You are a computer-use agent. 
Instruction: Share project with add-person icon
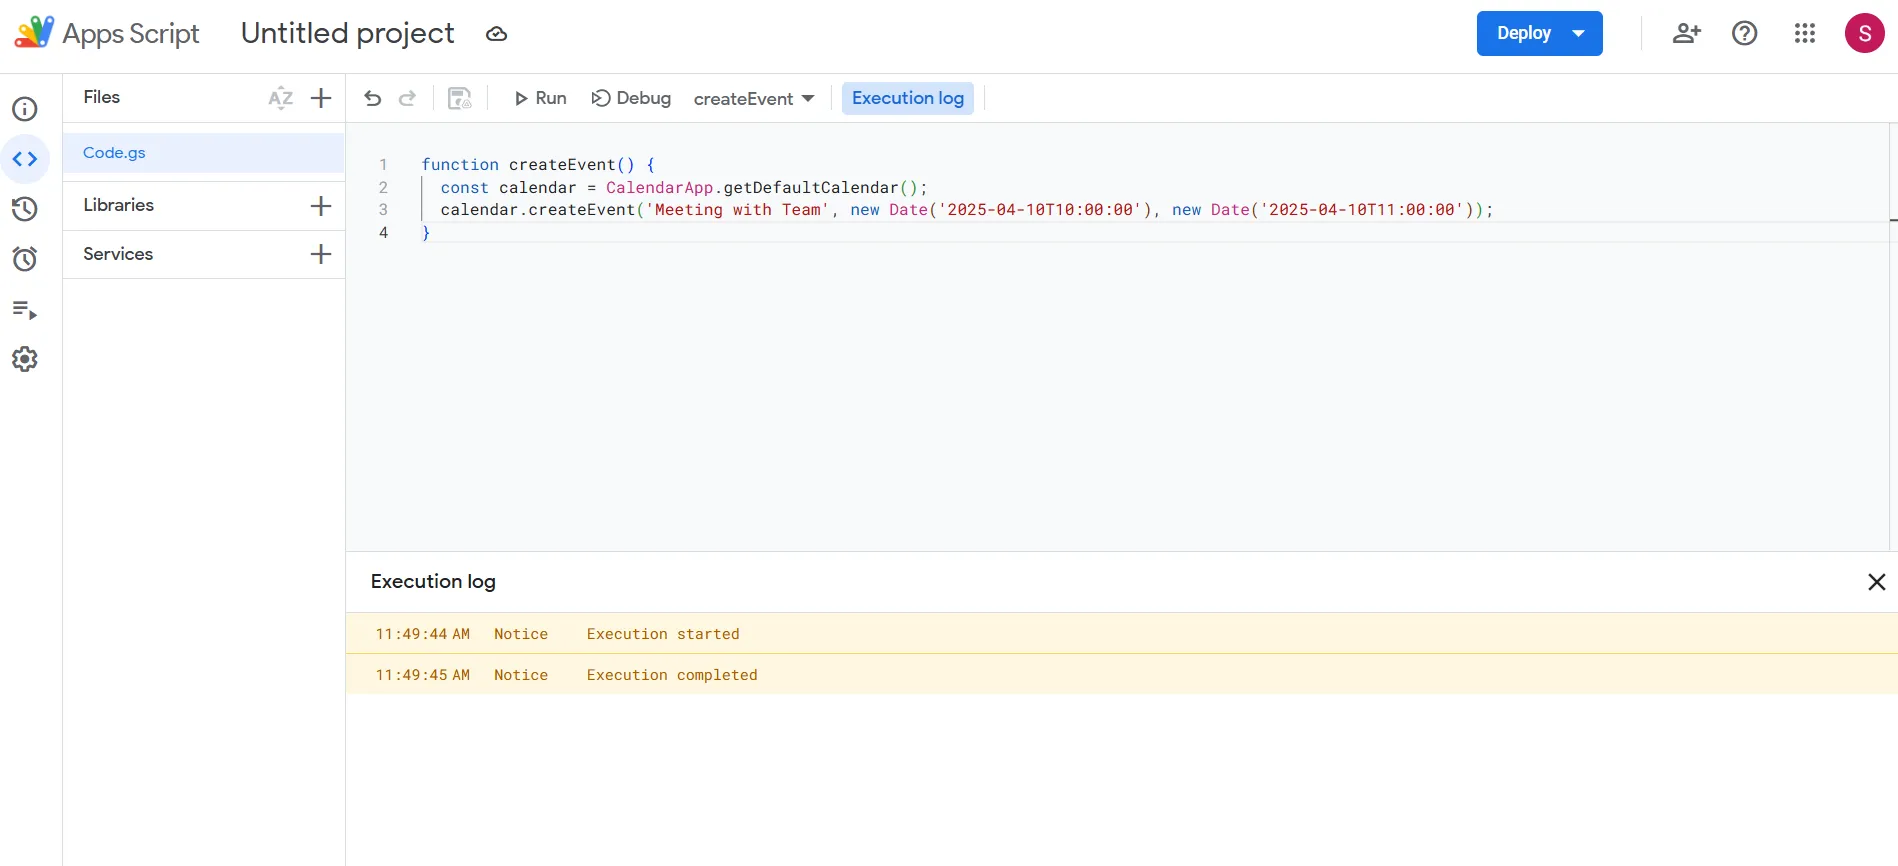click(x=1687, y=33)
